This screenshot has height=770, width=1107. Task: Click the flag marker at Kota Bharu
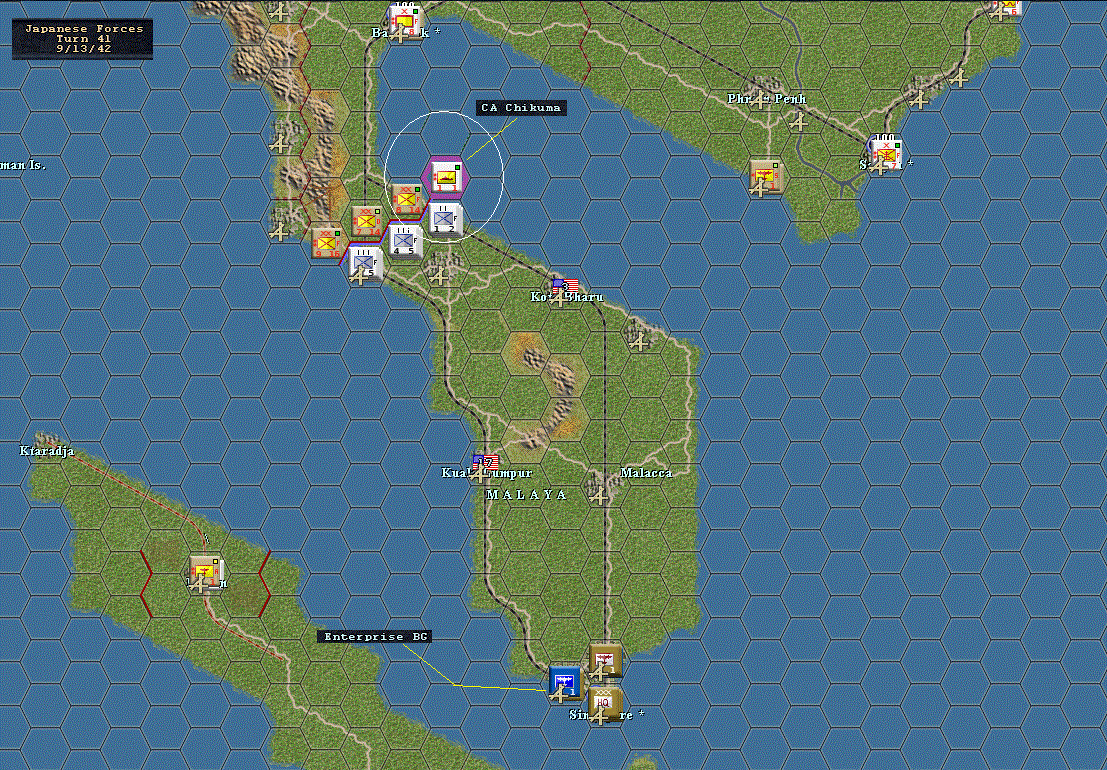coord(565,286)
